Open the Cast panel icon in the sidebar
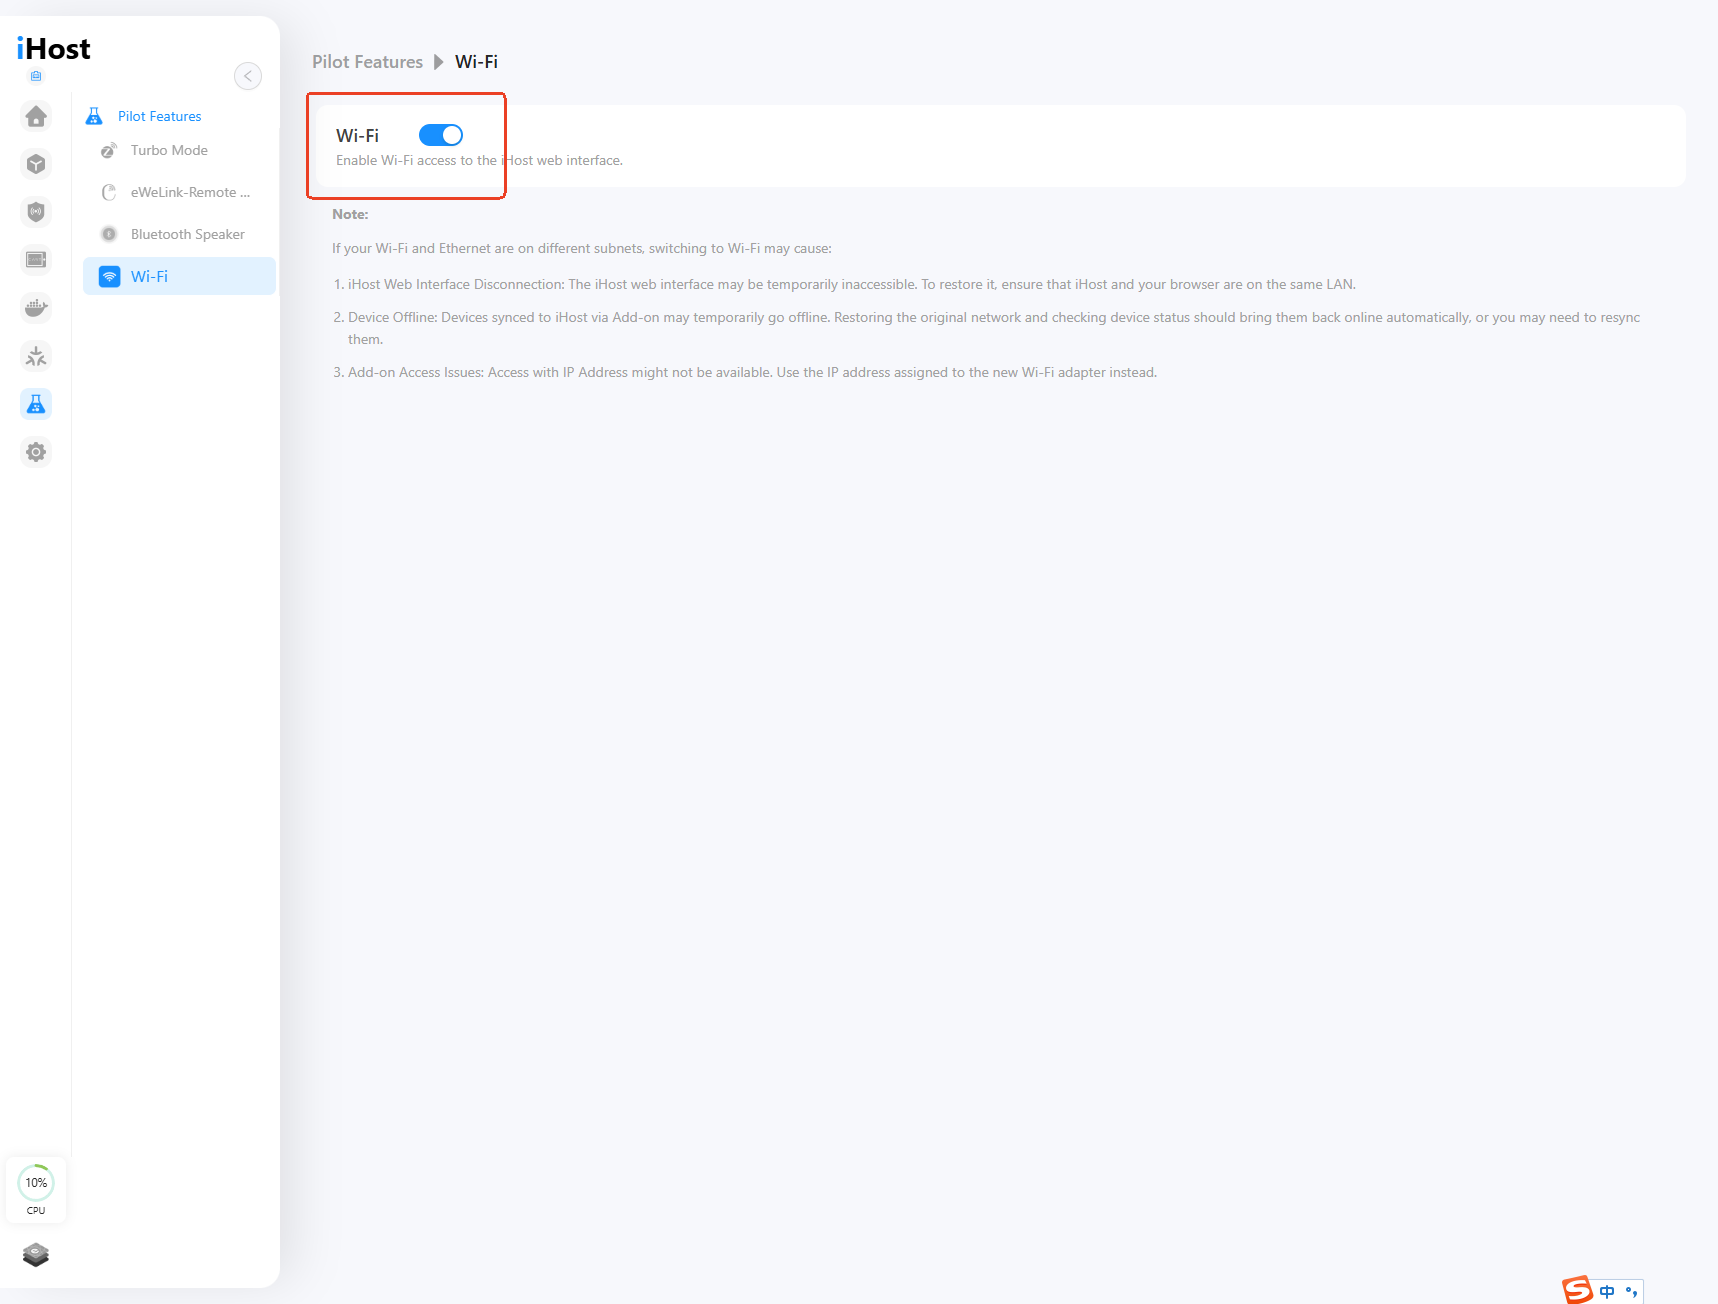 tap(36, 260)
